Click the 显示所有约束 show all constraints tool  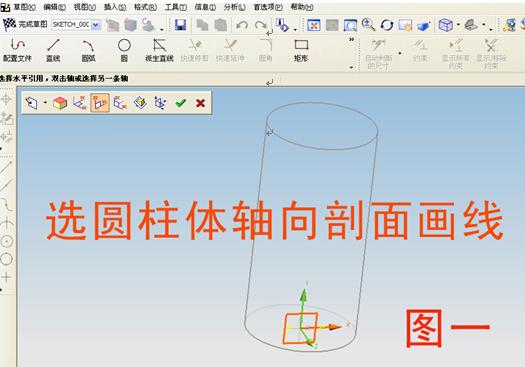pos(456,54)
